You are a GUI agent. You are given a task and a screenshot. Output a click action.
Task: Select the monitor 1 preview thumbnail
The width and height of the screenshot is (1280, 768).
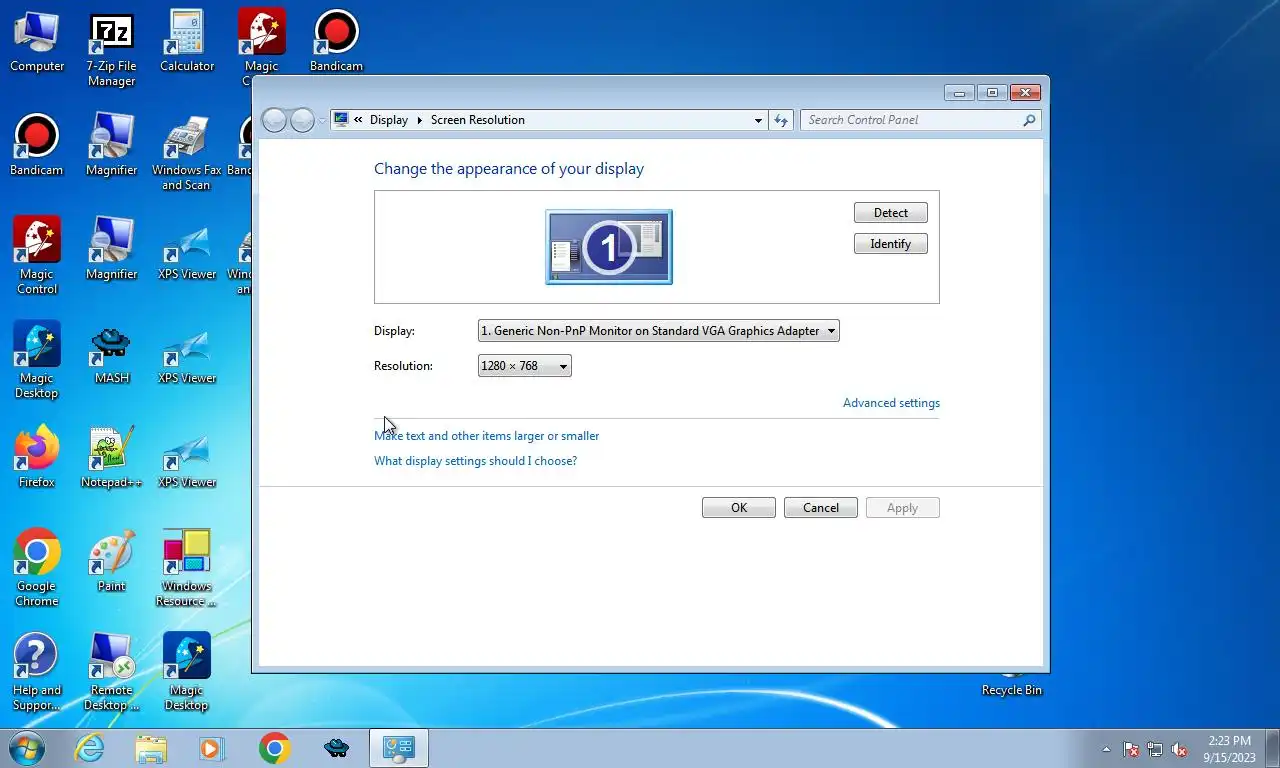click(x=609, y=247)
